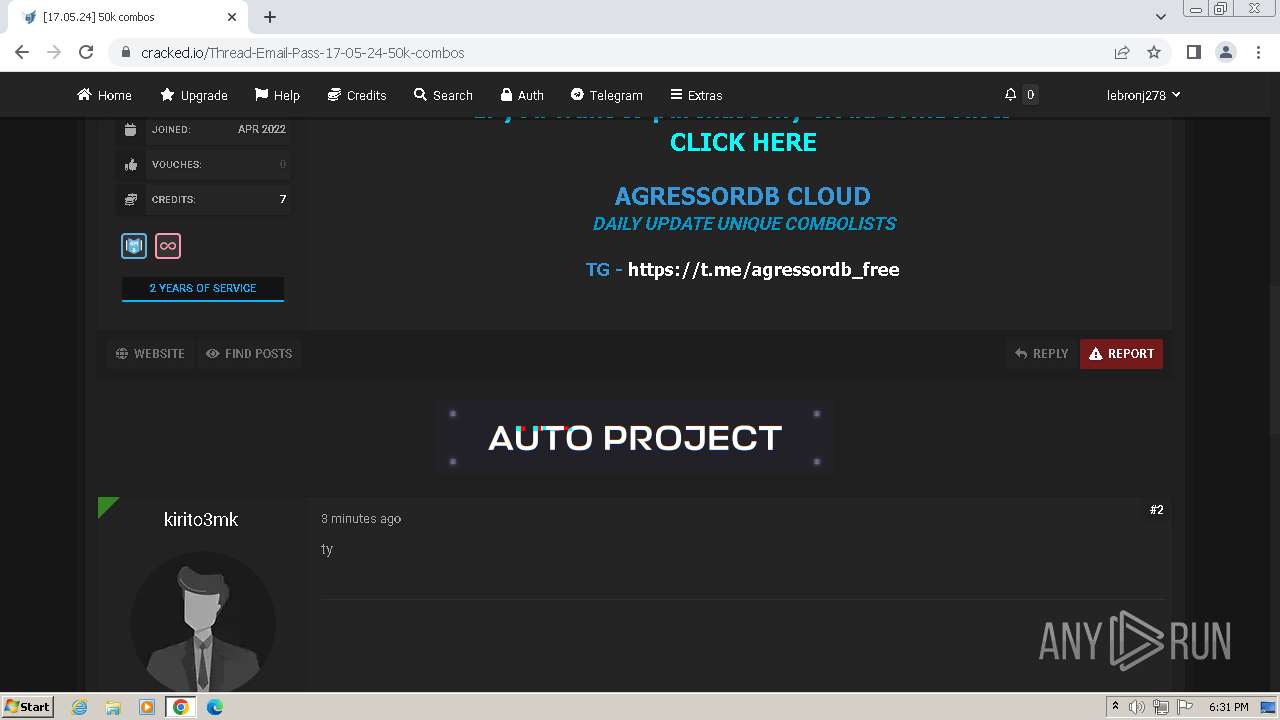Viewport: 1280px width, 720px height.
Task: Launch Internet Explorer from taskbar
Action: click(x=80, y=707)
